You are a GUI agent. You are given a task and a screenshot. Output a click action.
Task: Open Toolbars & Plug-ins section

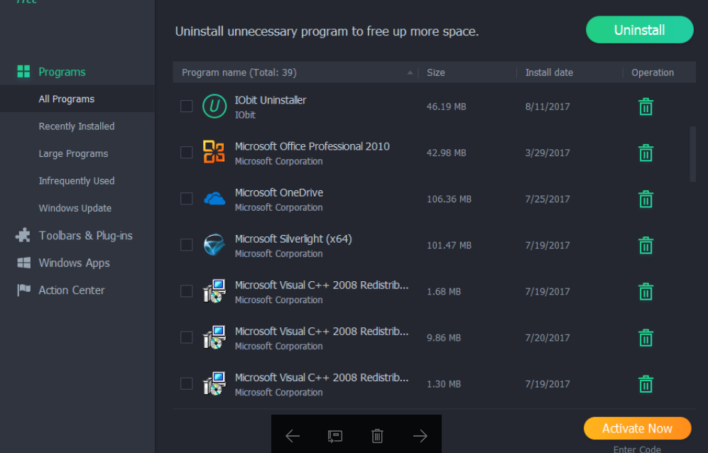tap(85, 235)
